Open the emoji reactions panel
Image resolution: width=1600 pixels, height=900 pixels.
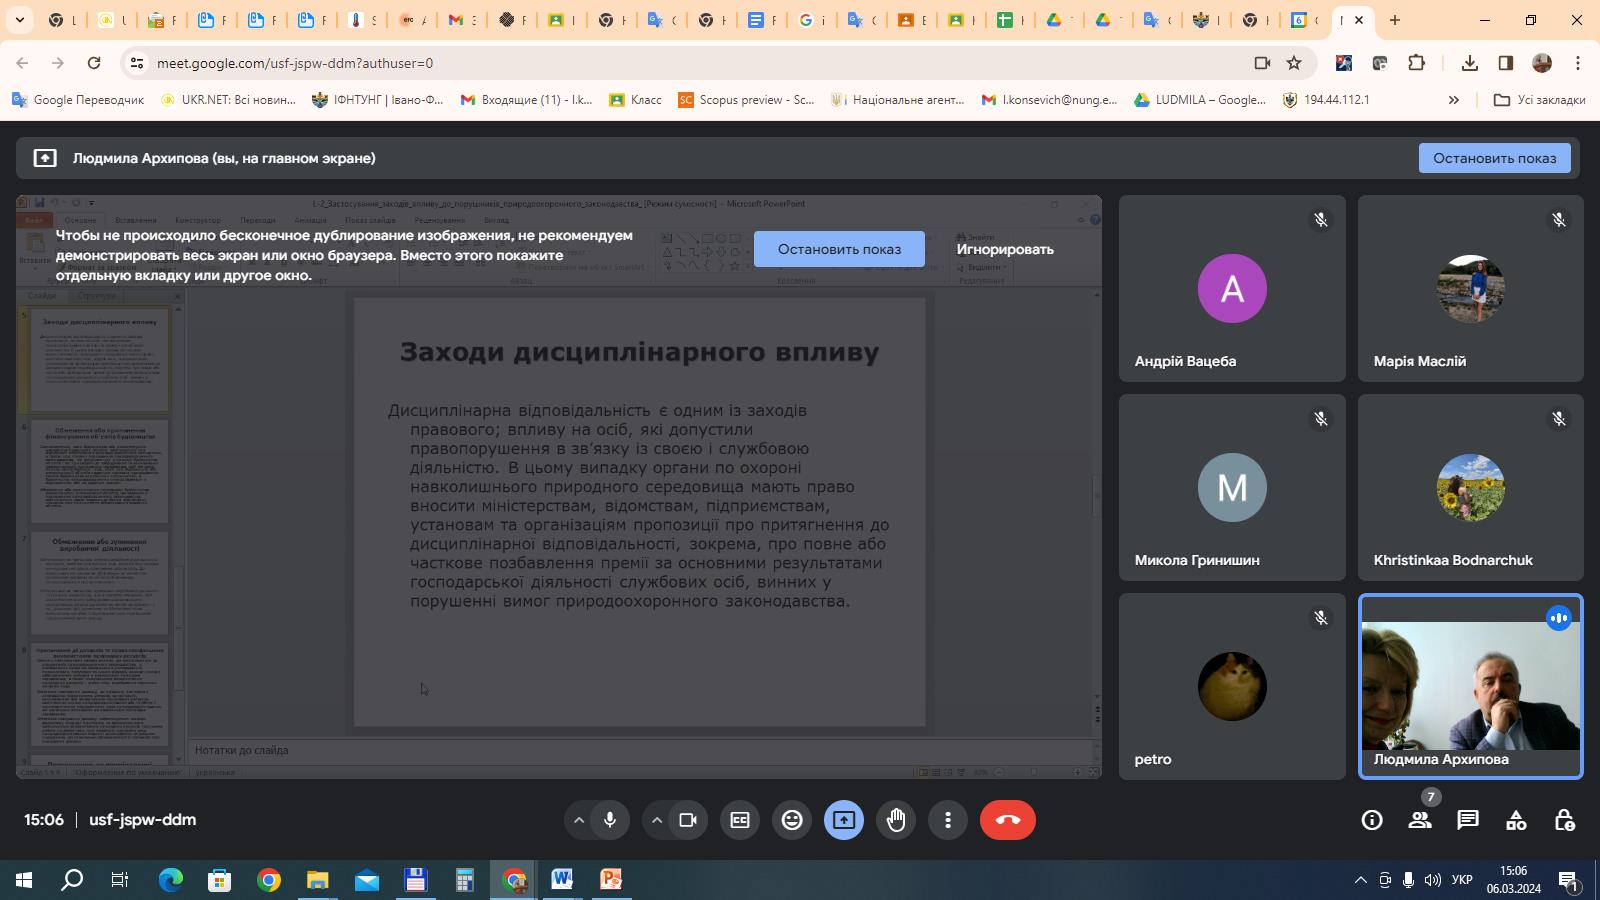click(792, 819)
